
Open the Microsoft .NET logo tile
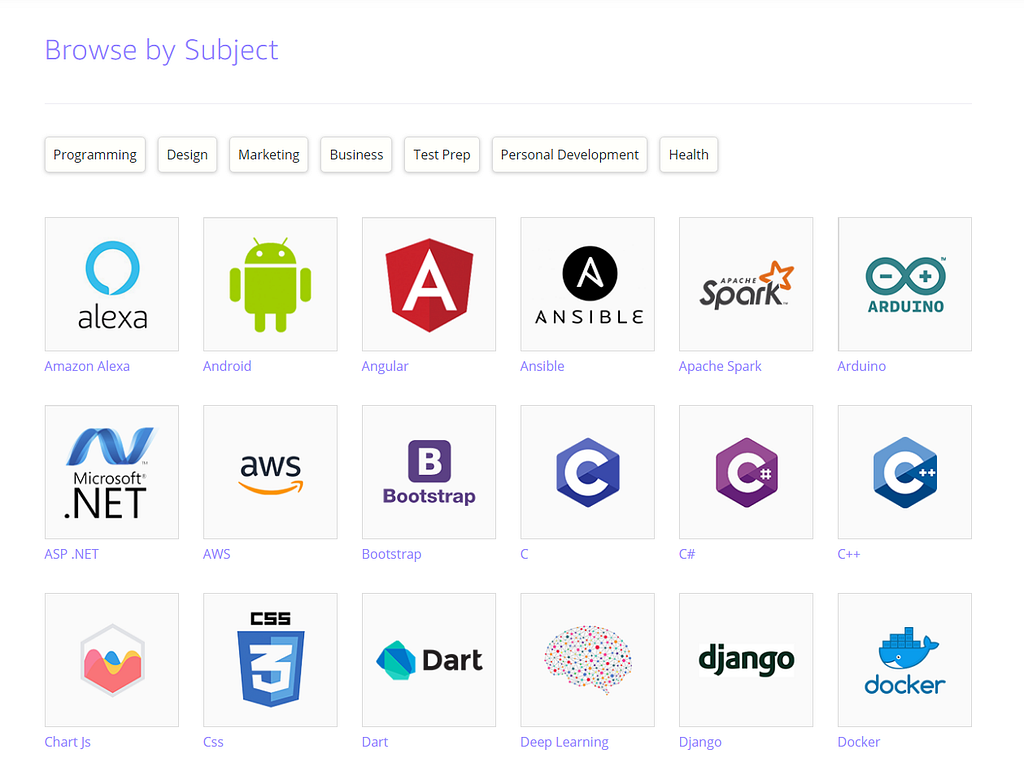[x=112, y=472]
